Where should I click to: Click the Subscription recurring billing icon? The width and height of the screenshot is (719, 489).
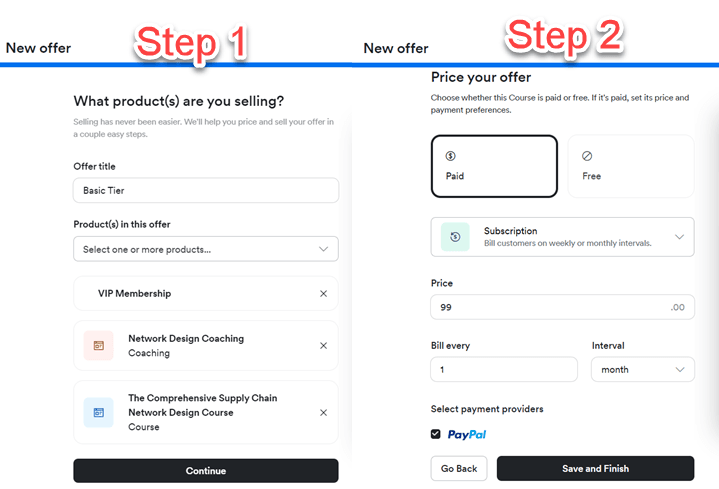[455, 237]
